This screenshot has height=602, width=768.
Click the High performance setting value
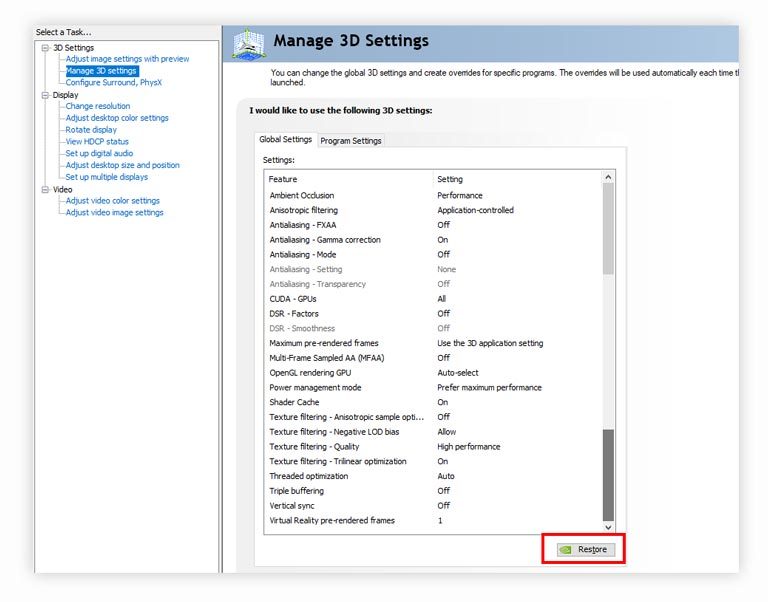469,447
